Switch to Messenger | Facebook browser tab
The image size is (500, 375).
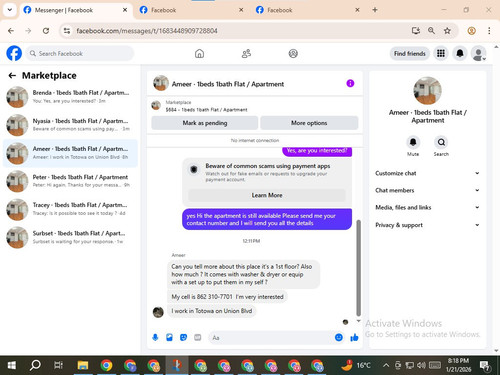pyautogui.click(x=76, y=10)
